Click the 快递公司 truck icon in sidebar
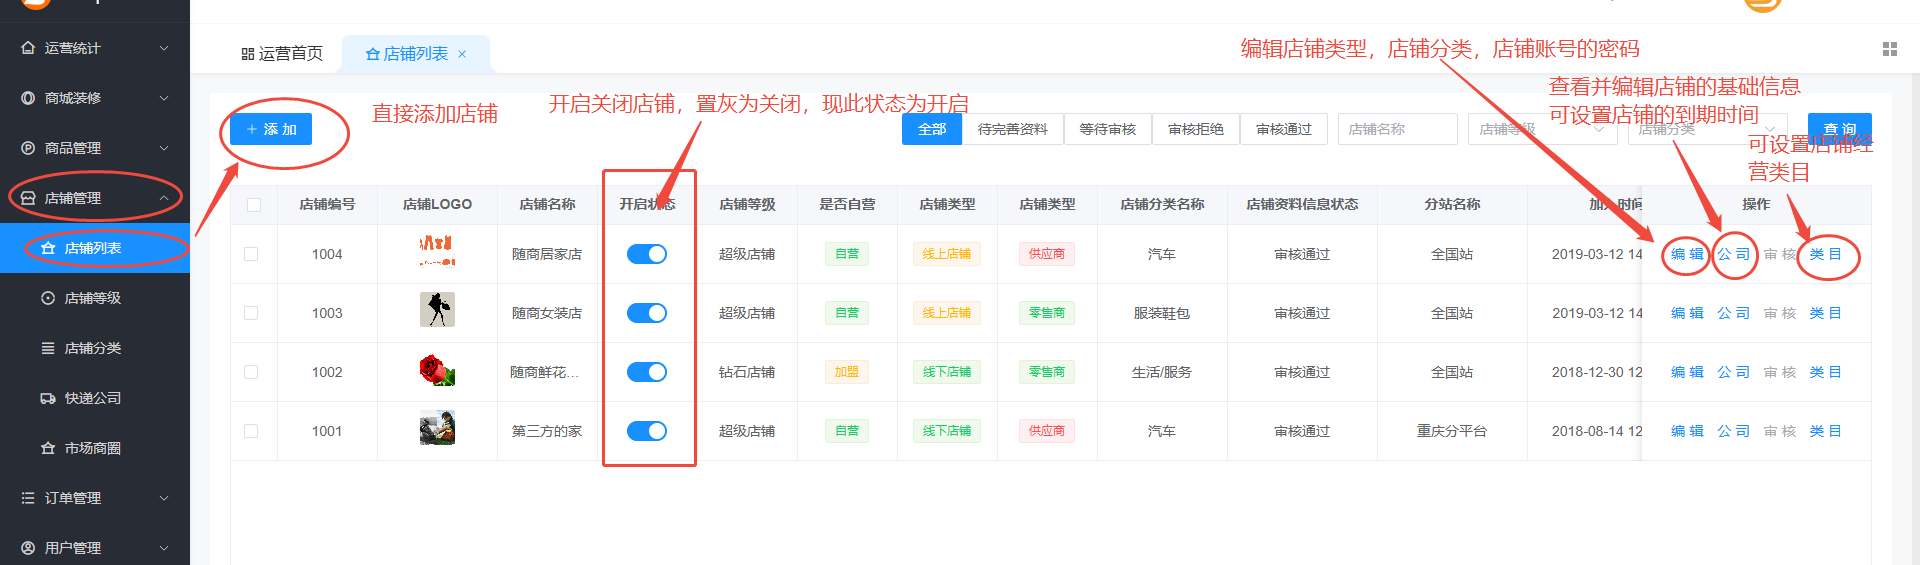This screenshot has height=565, width=1920. tap(48, 398)
